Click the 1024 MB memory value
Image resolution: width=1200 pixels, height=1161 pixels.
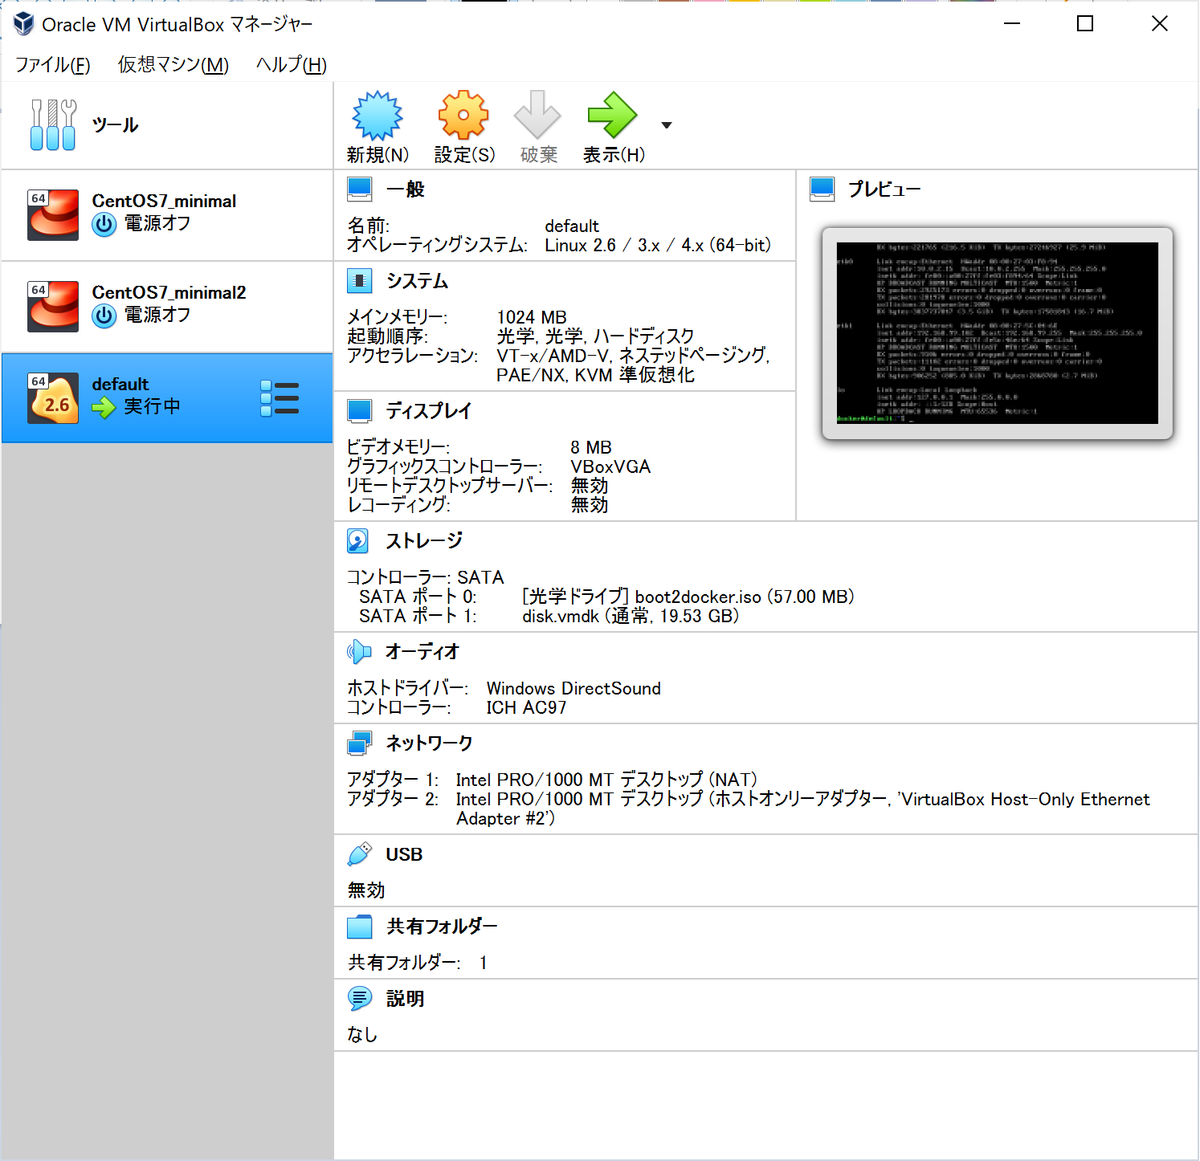(x=531, y=317)
